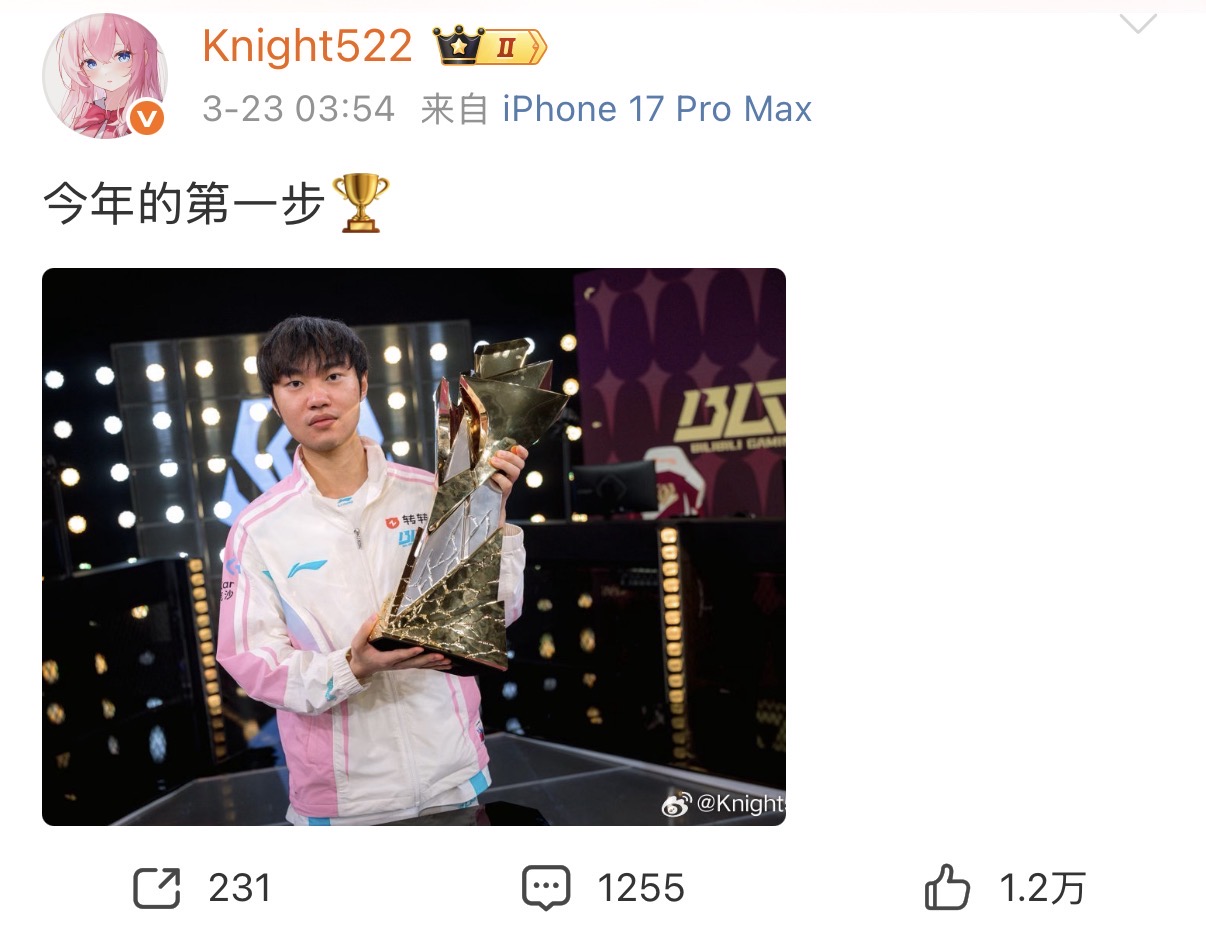Click the Weibo logo in photo watermark
Image resolution: width=1206 pixels, height=943 pixels.
tap(677, 803)
